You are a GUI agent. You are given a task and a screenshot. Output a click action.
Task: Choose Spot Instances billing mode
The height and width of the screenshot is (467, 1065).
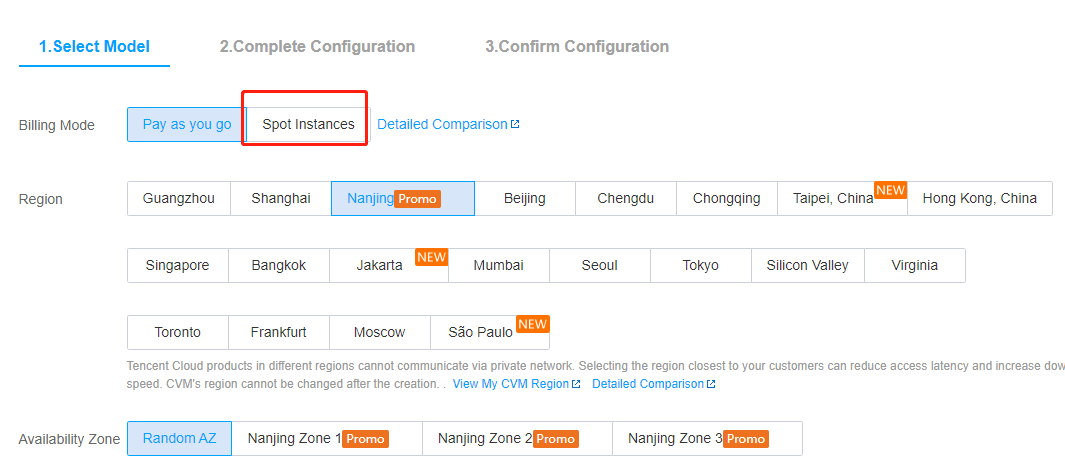point(308,125)
